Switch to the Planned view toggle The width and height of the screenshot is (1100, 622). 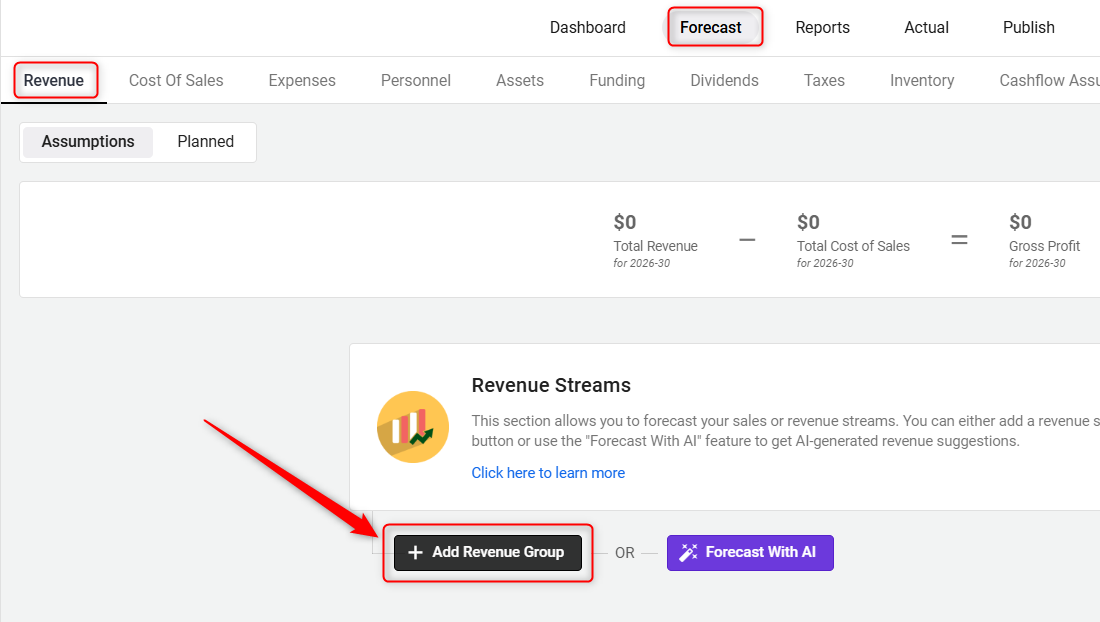[x=206, y=142]
